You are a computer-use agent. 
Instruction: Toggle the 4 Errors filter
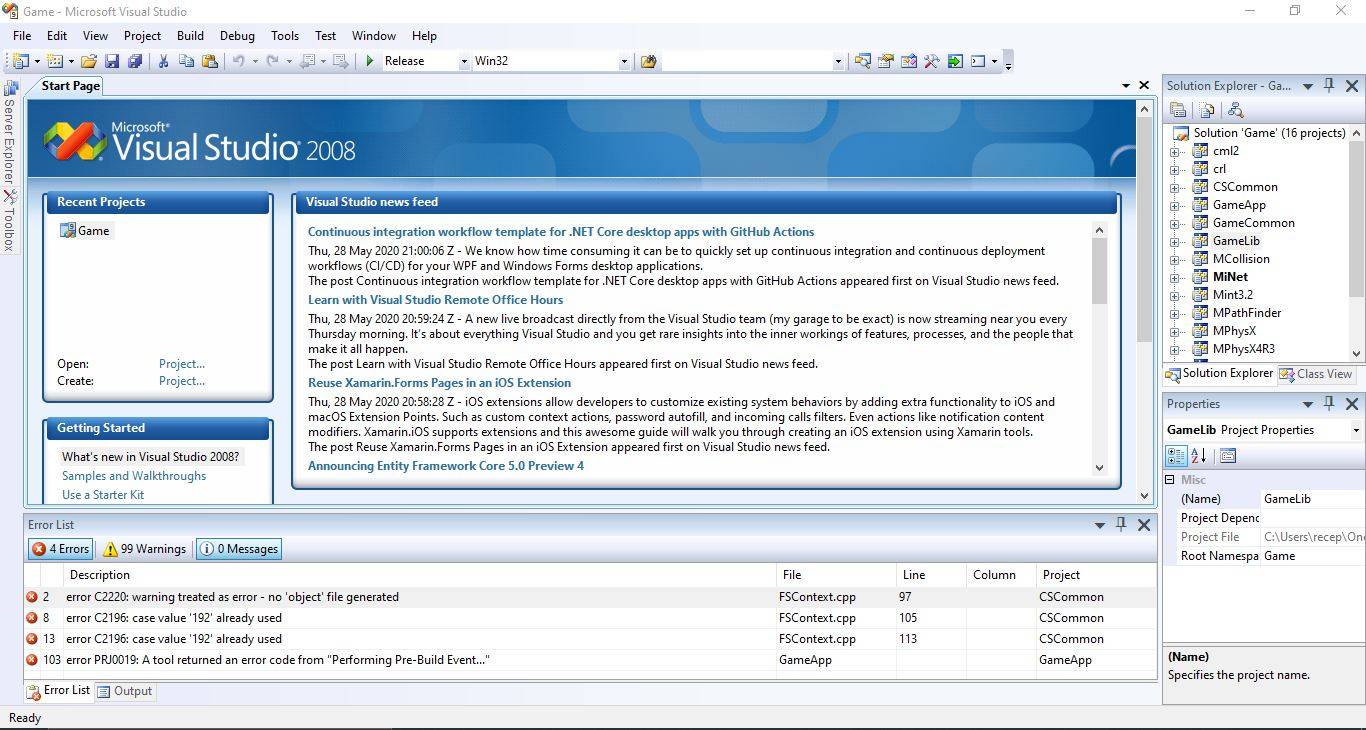[61, 549]
